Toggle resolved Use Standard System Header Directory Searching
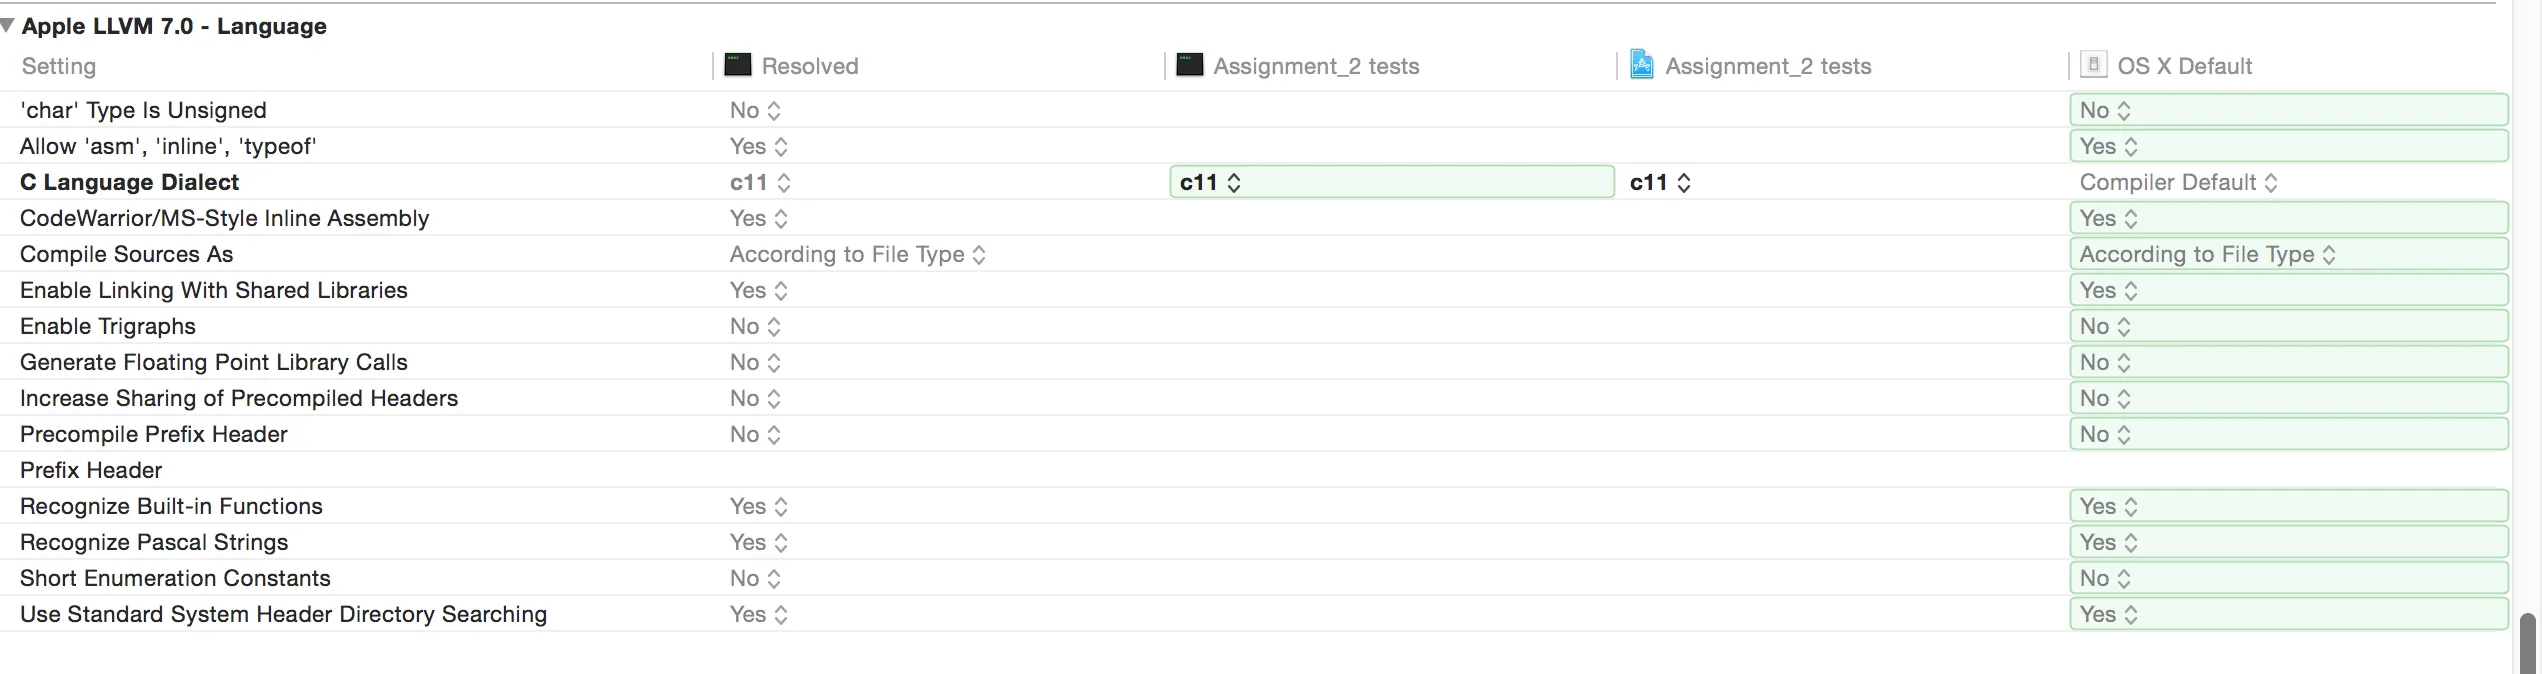 [758, 614]
